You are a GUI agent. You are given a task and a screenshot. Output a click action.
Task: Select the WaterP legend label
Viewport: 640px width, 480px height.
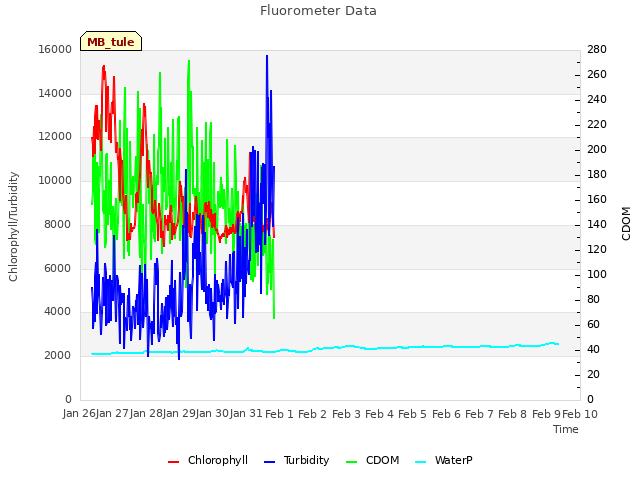point(453,460)
